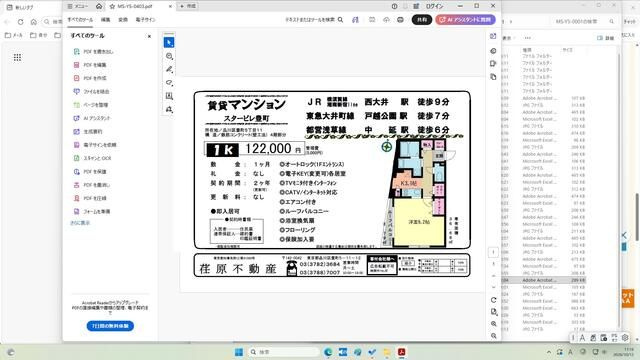Open '生成要約' generative summary tool
Screen dimensions: 640x360
(88, 132)
